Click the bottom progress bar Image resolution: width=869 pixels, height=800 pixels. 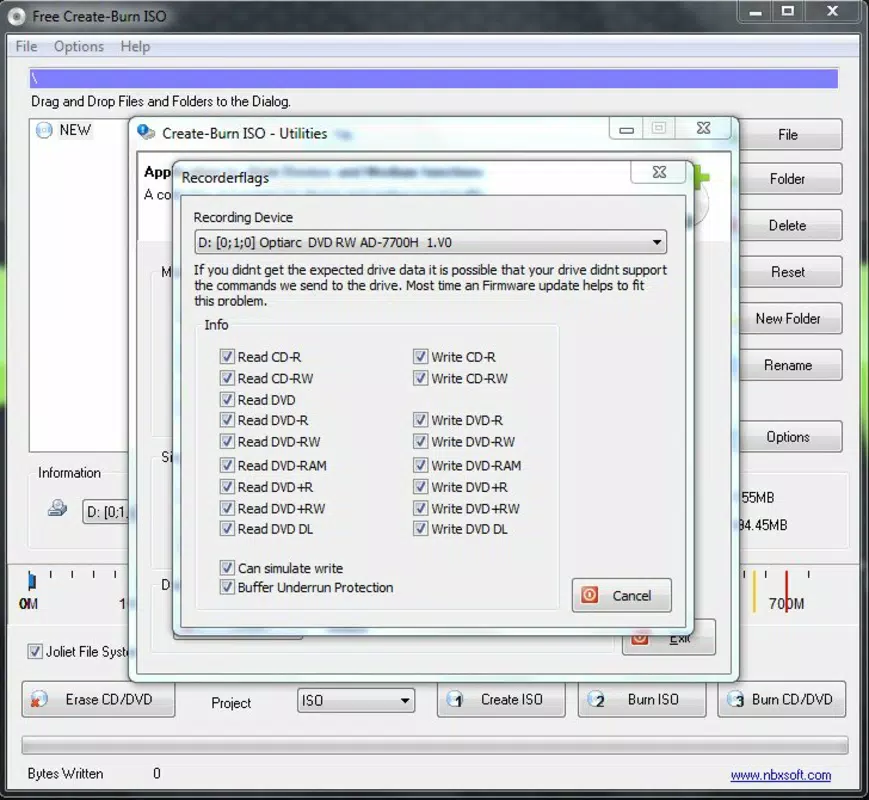pyautogui.click(x=434, y=745)
